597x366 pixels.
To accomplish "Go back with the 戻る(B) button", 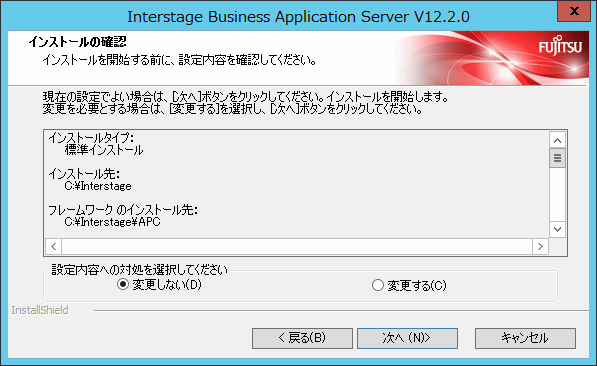I will (302, 338).
